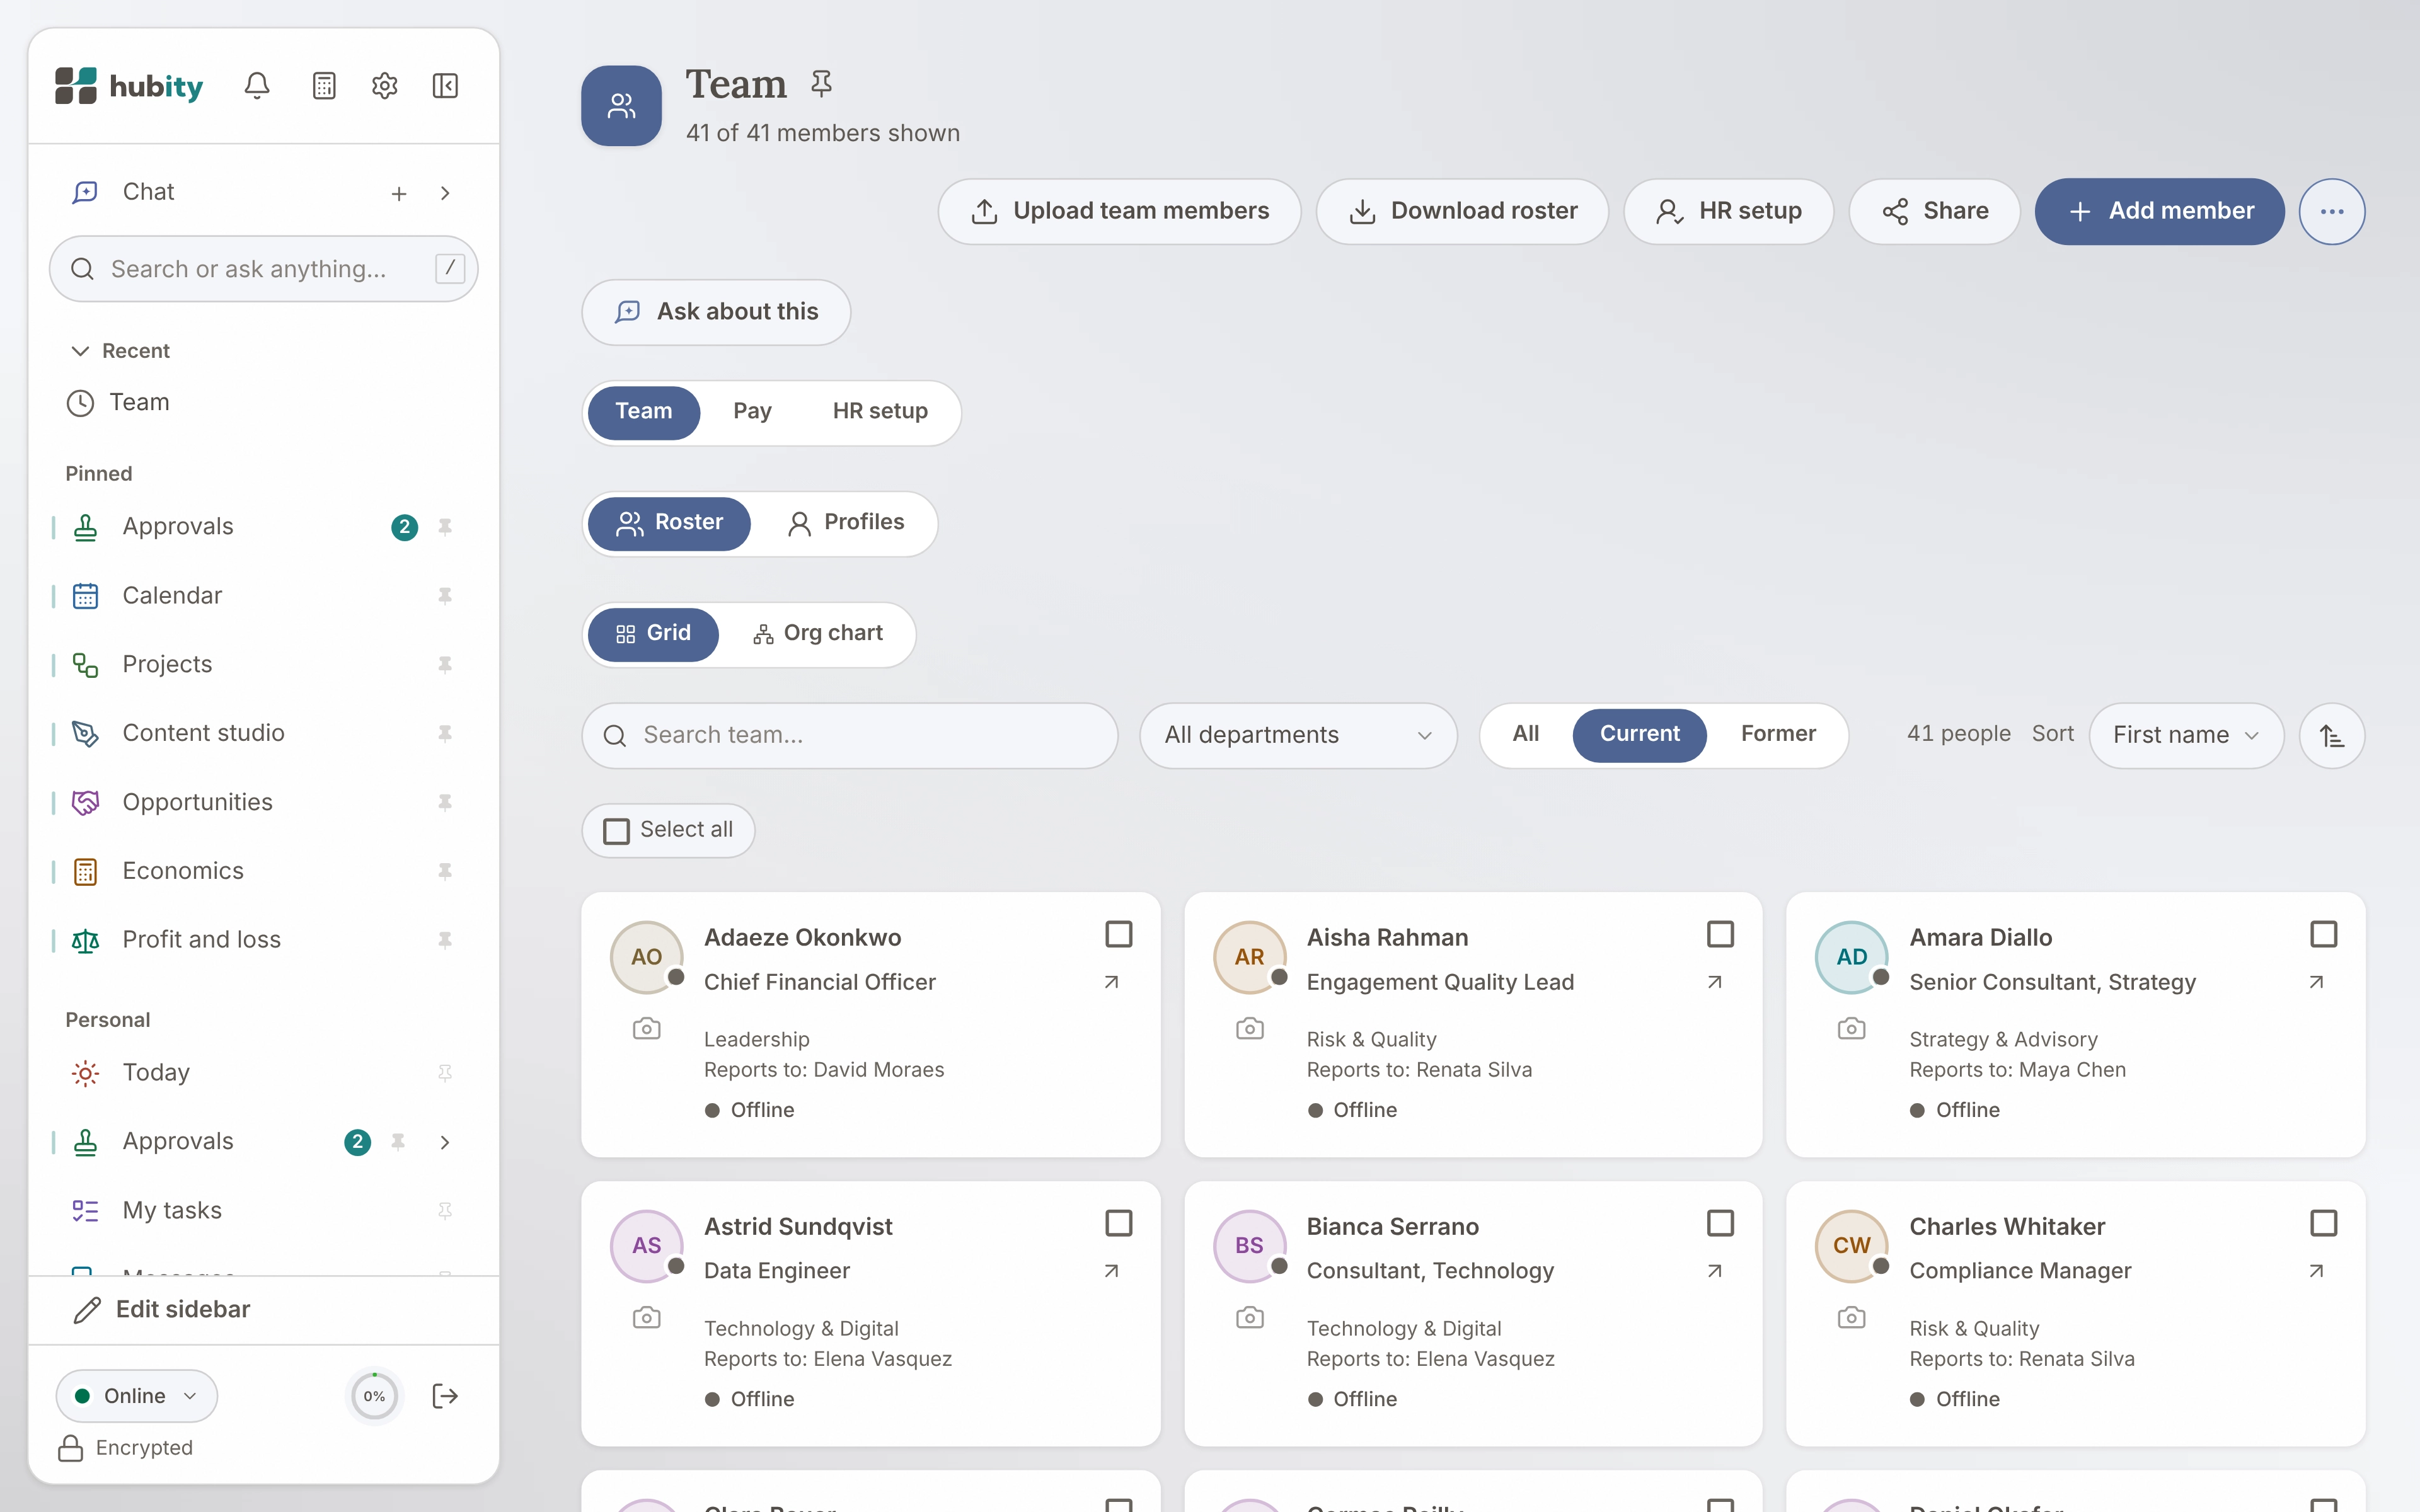Open Charles Whitaker's profile arrow
Screen dimensions: 2420x1512
2316,1271
